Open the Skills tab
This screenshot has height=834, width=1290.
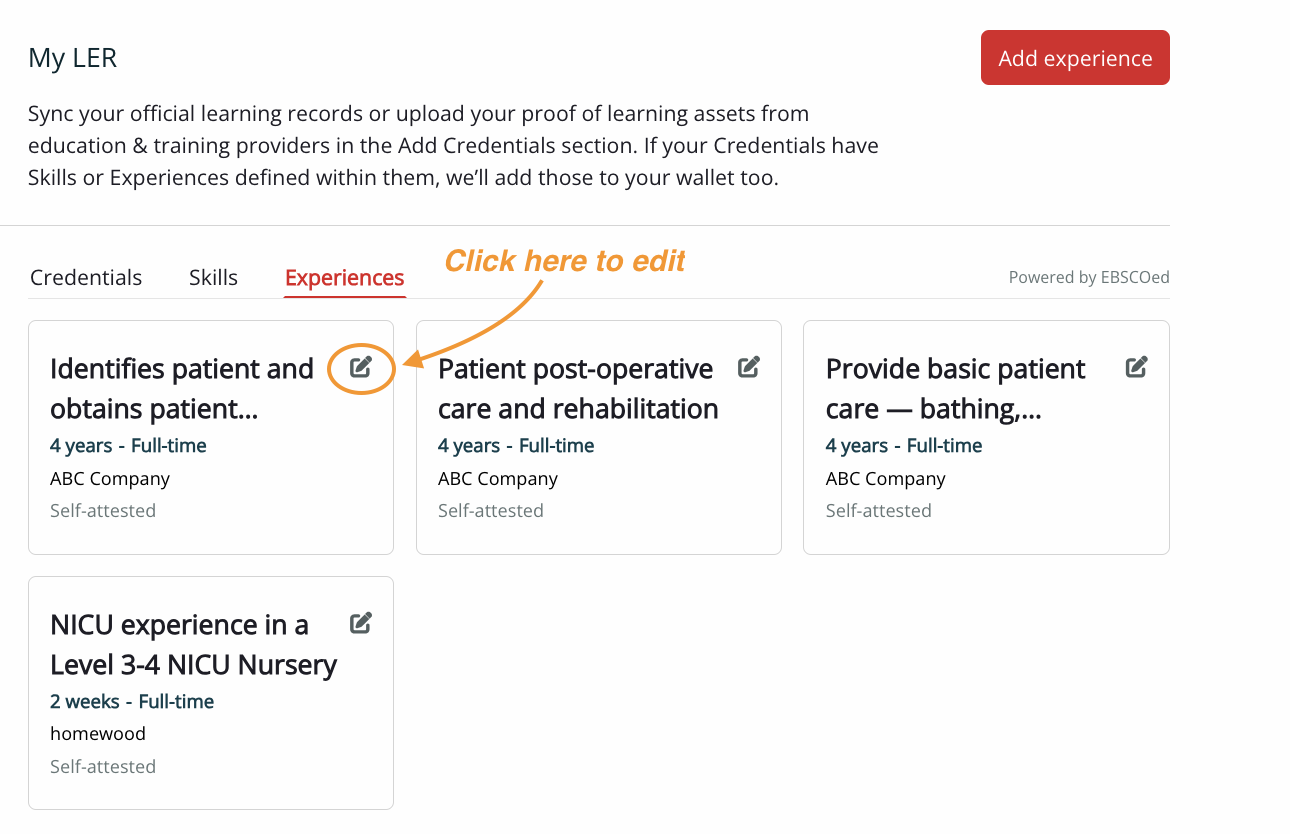(x=213, y=277)
